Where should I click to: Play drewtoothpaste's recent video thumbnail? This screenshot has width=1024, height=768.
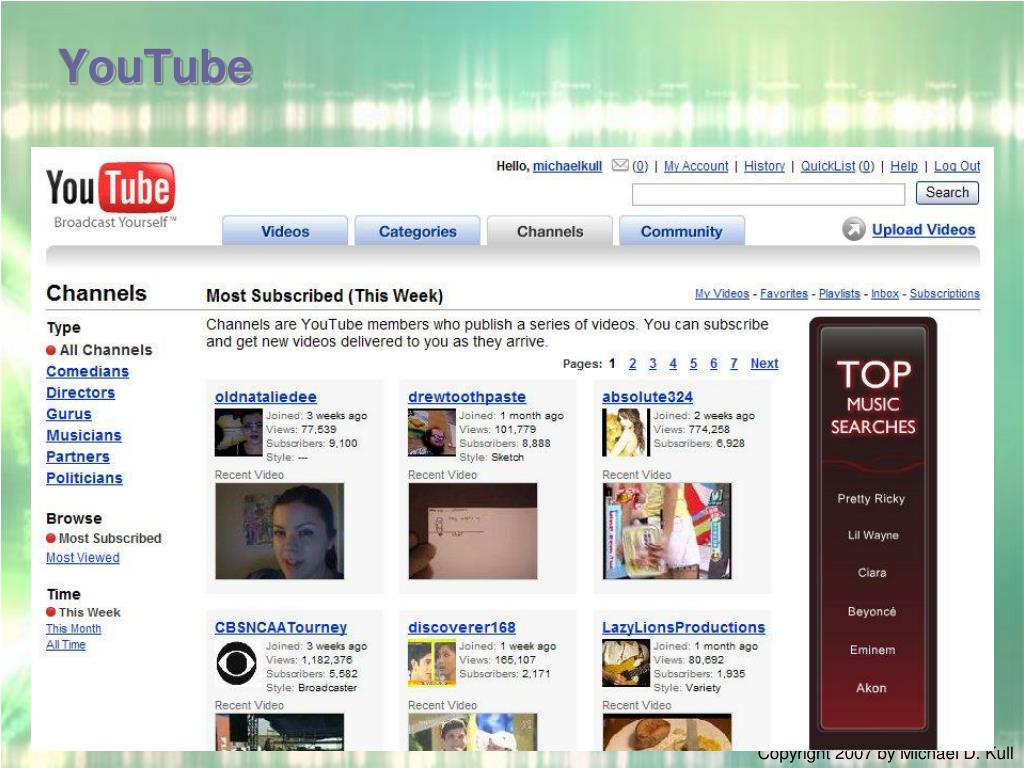click(x=473, y=531)
